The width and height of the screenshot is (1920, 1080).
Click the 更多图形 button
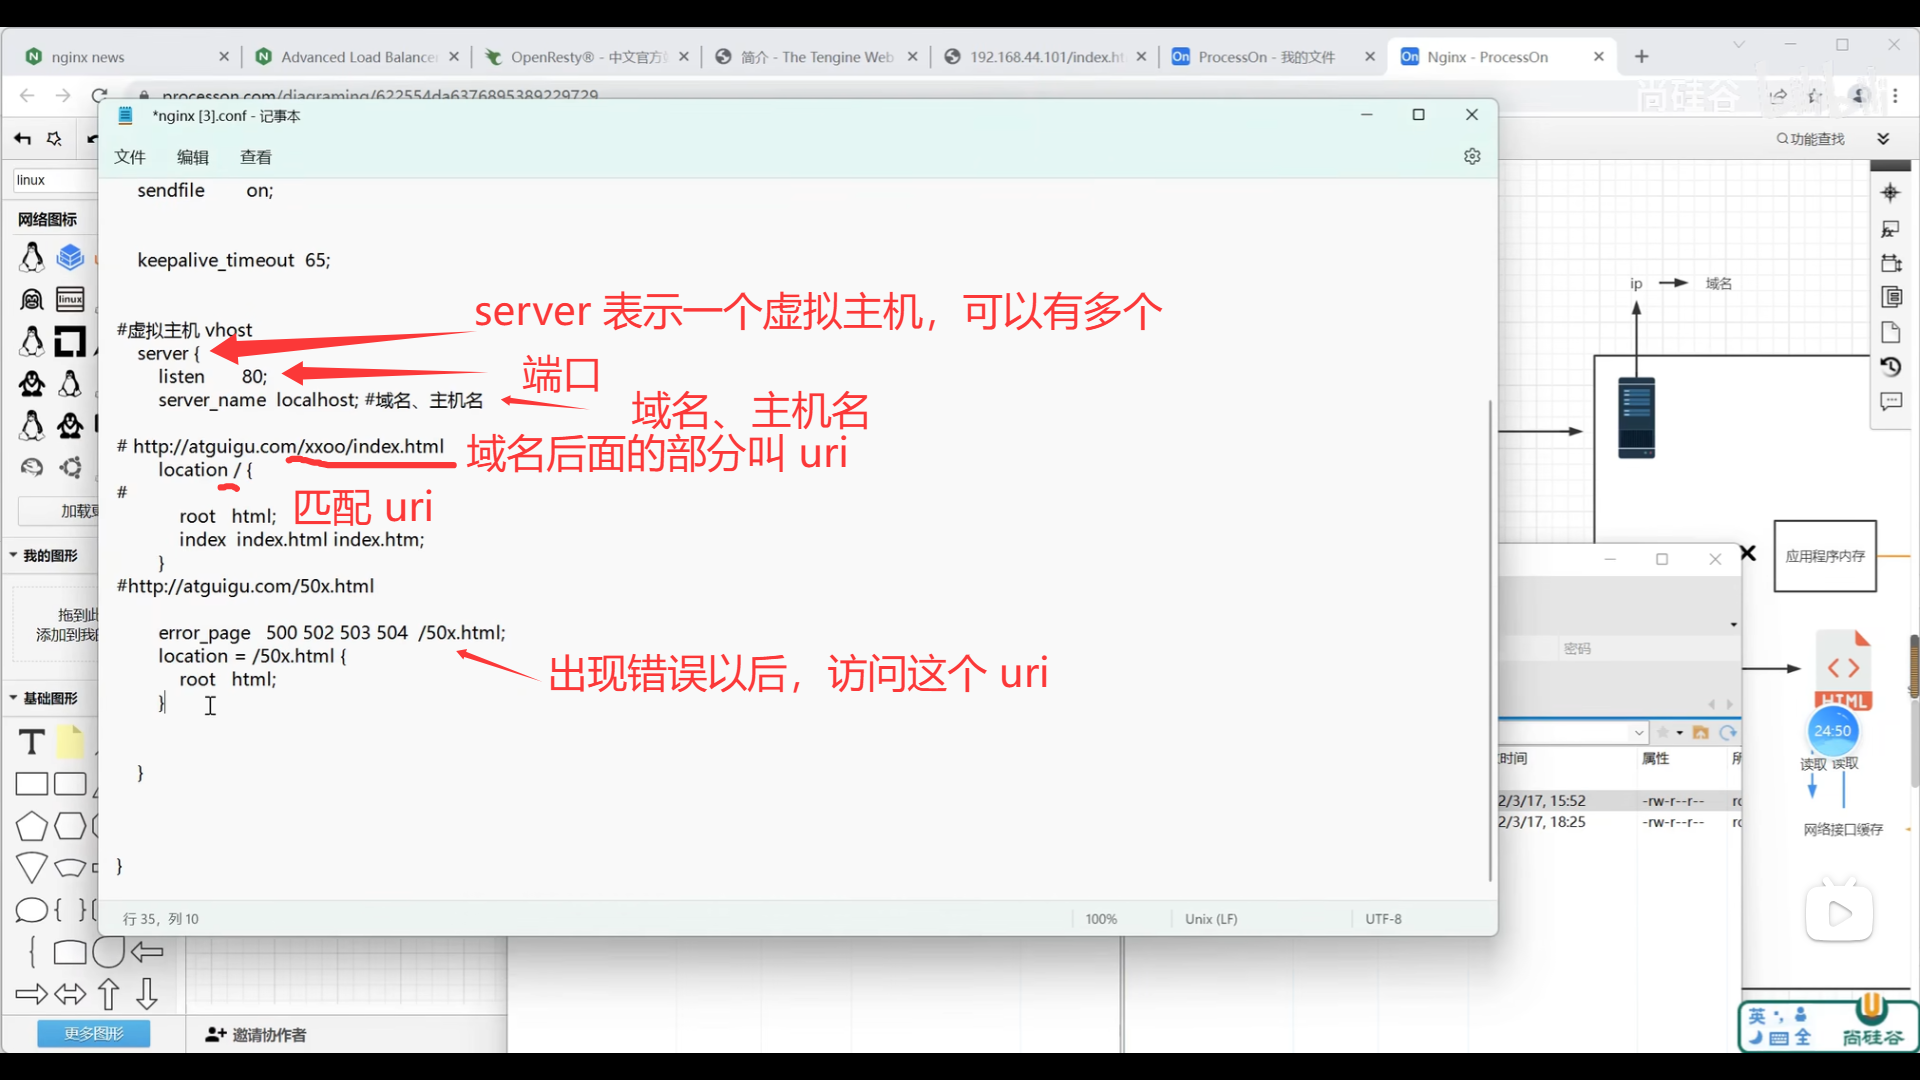tap(93, 1033)
